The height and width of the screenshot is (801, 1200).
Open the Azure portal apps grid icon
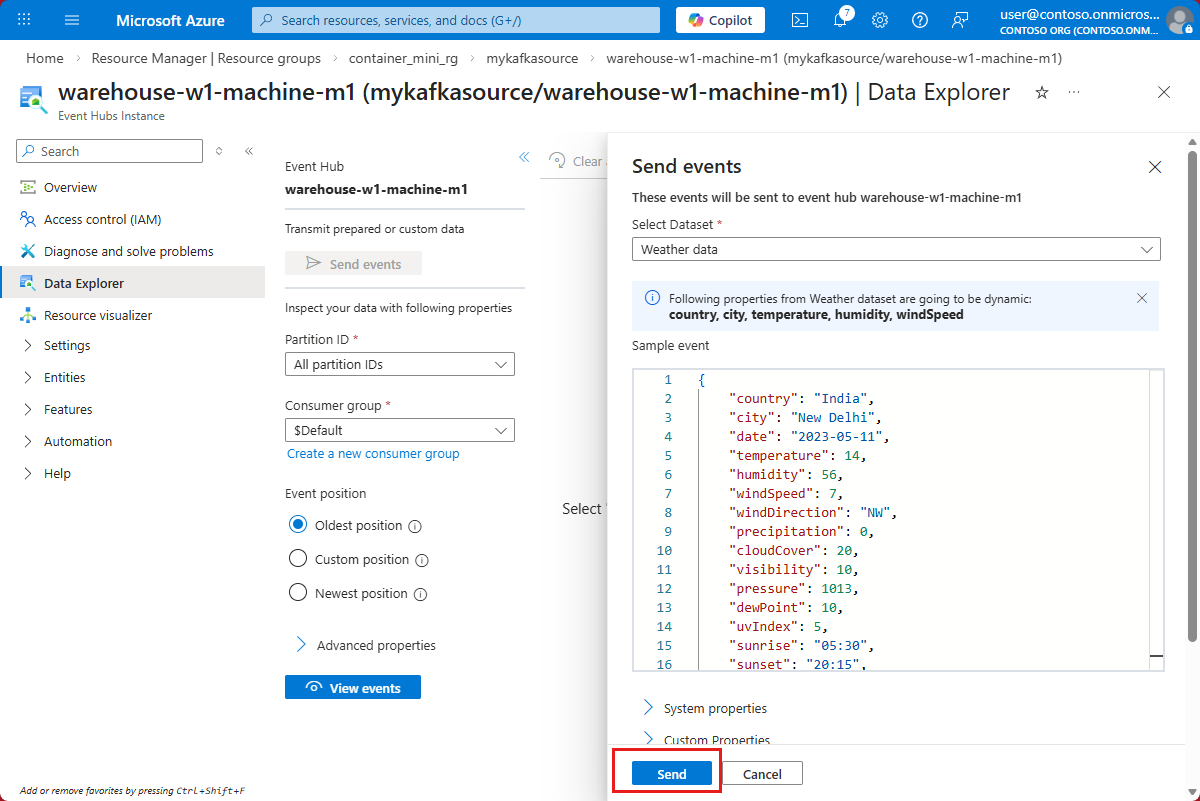pos(24,20)
